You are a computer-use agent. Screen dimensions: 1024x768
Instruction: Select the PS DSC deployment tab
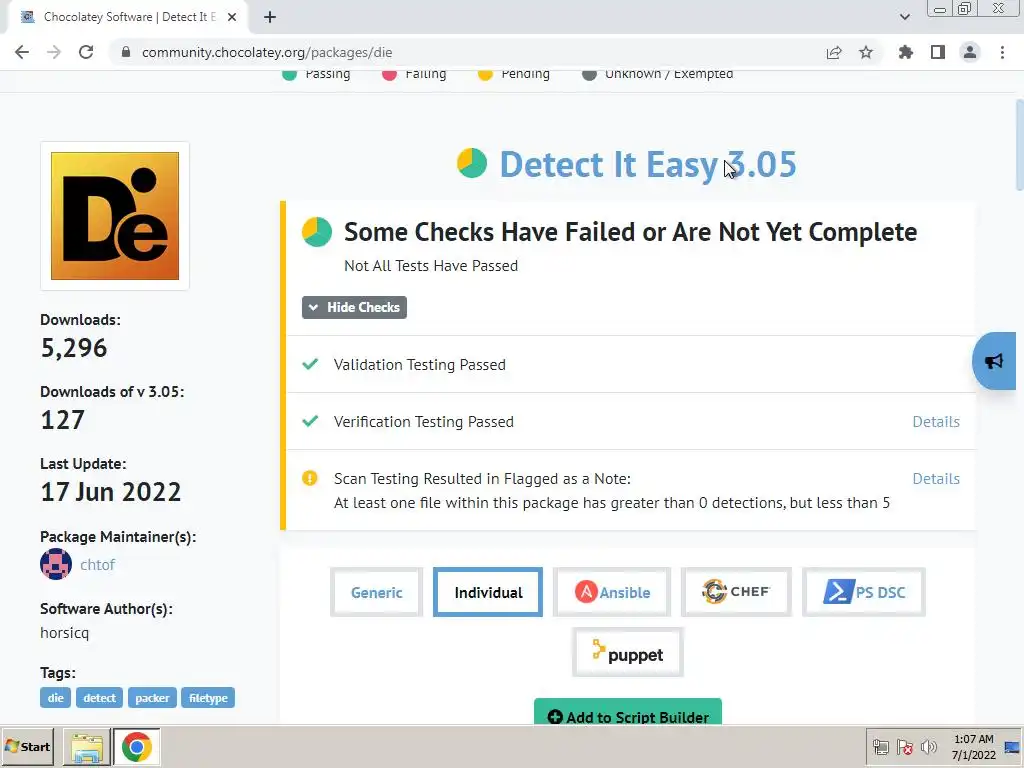(x=864, y=592)
